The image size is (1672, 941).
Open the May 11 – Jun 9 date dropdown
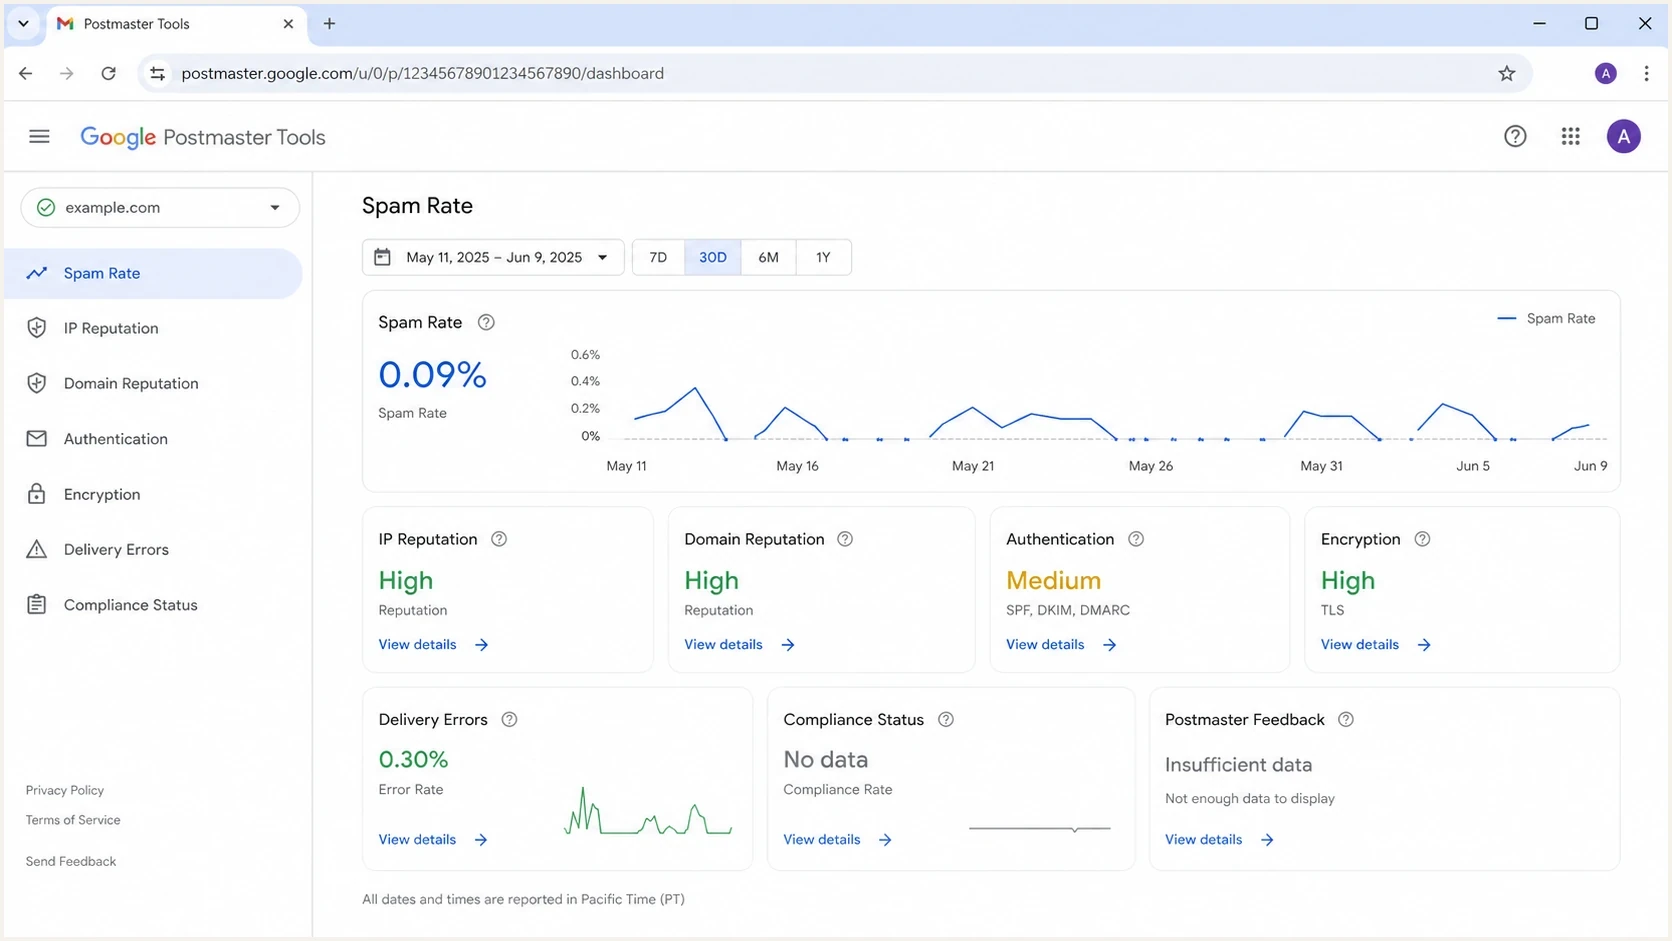493,257
